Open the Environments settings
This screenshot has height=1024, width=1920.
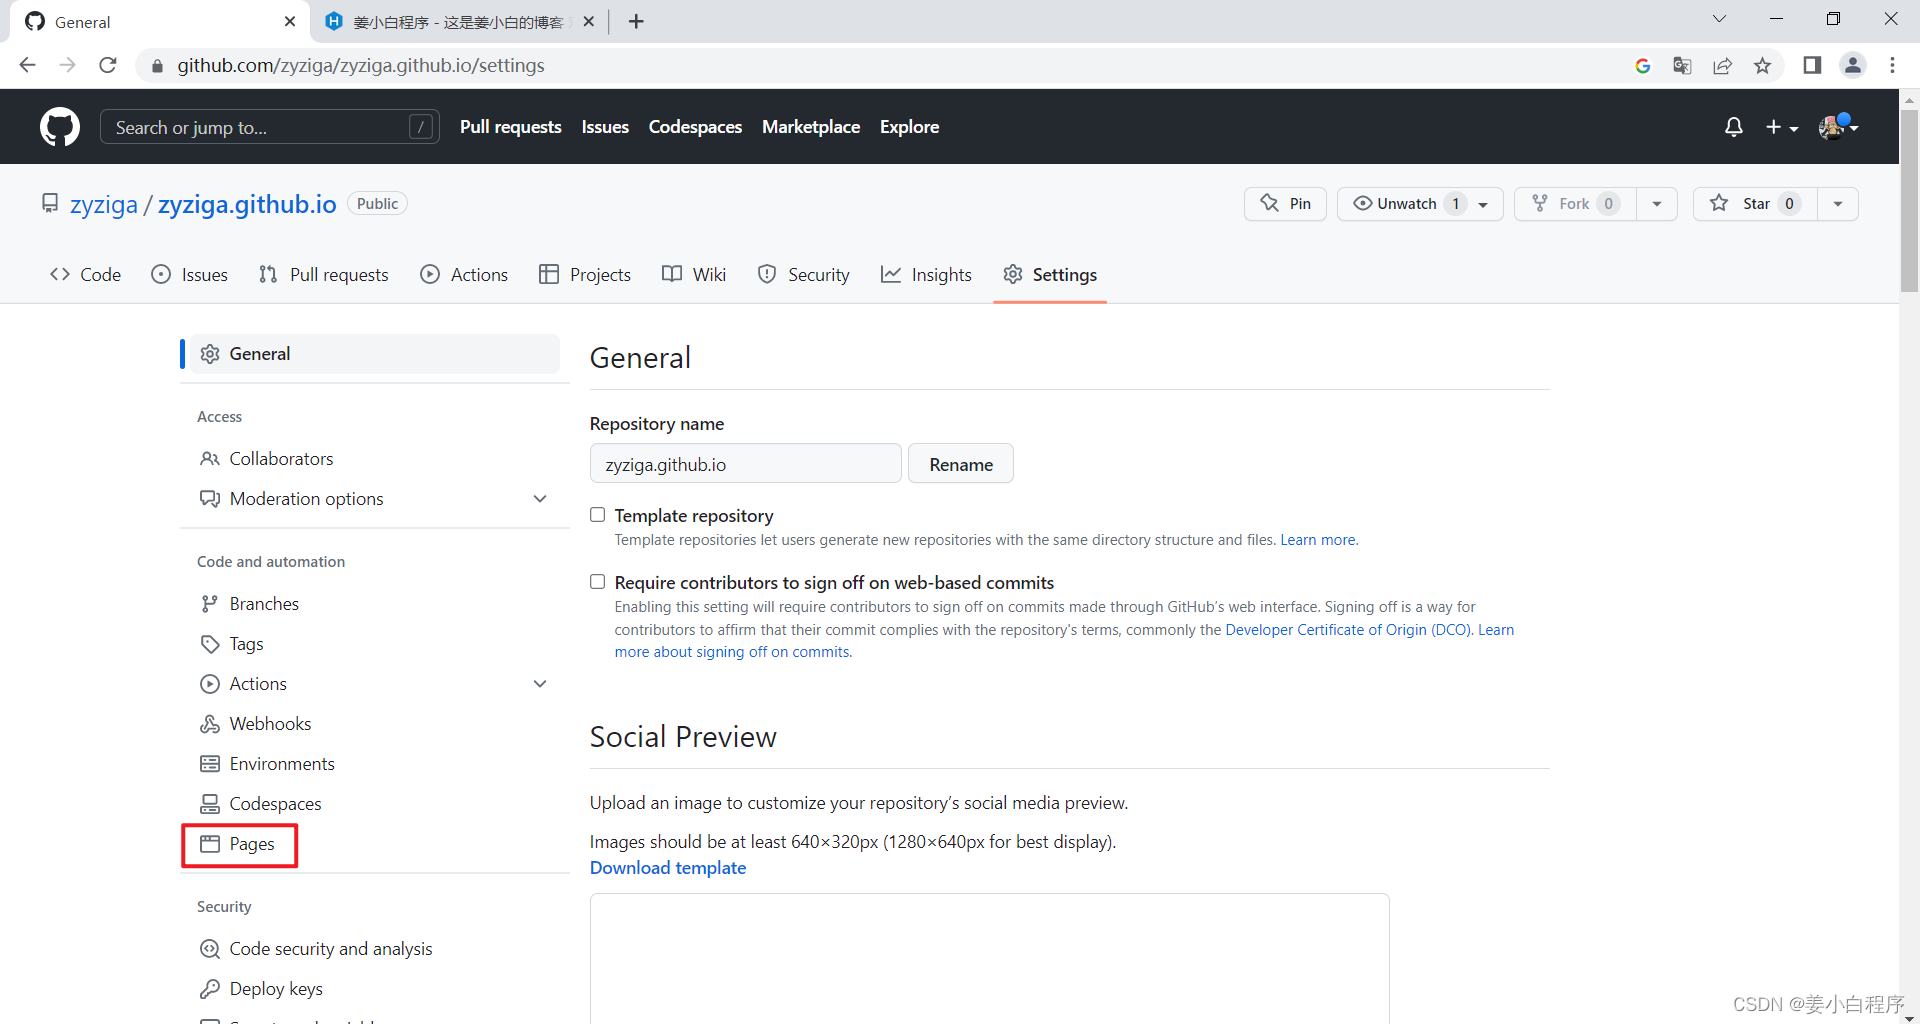(x=282, y=763)
